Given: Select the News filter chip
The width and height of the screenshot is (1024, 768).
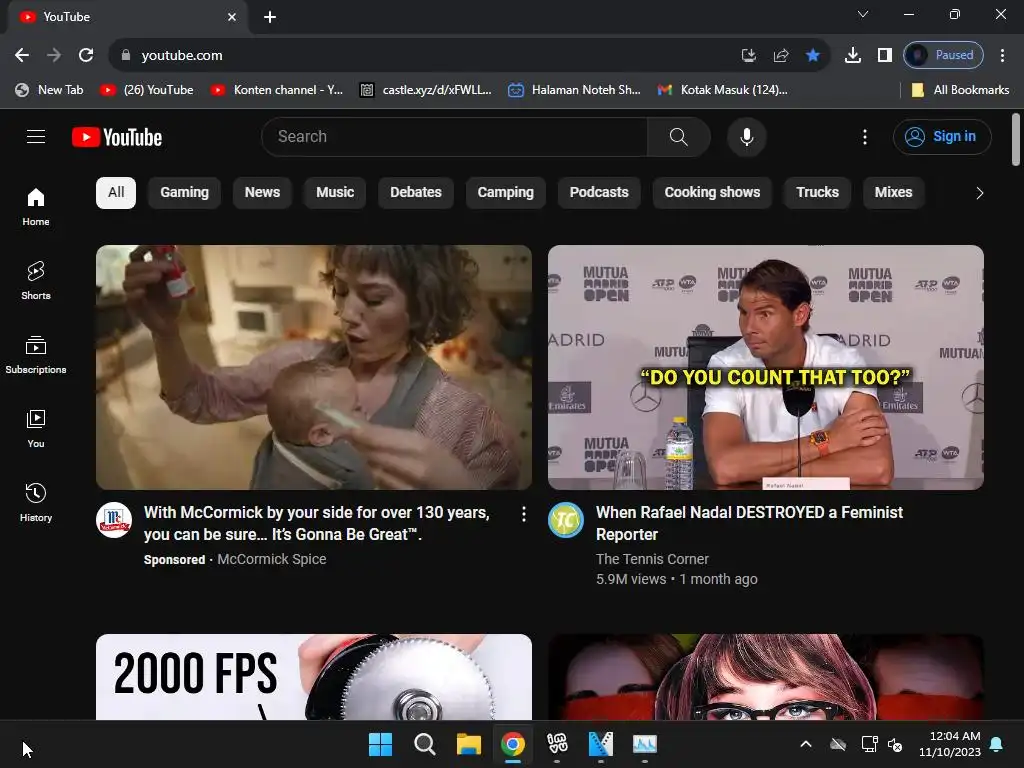Looking at the screenshot, I should tap(262, 193).
